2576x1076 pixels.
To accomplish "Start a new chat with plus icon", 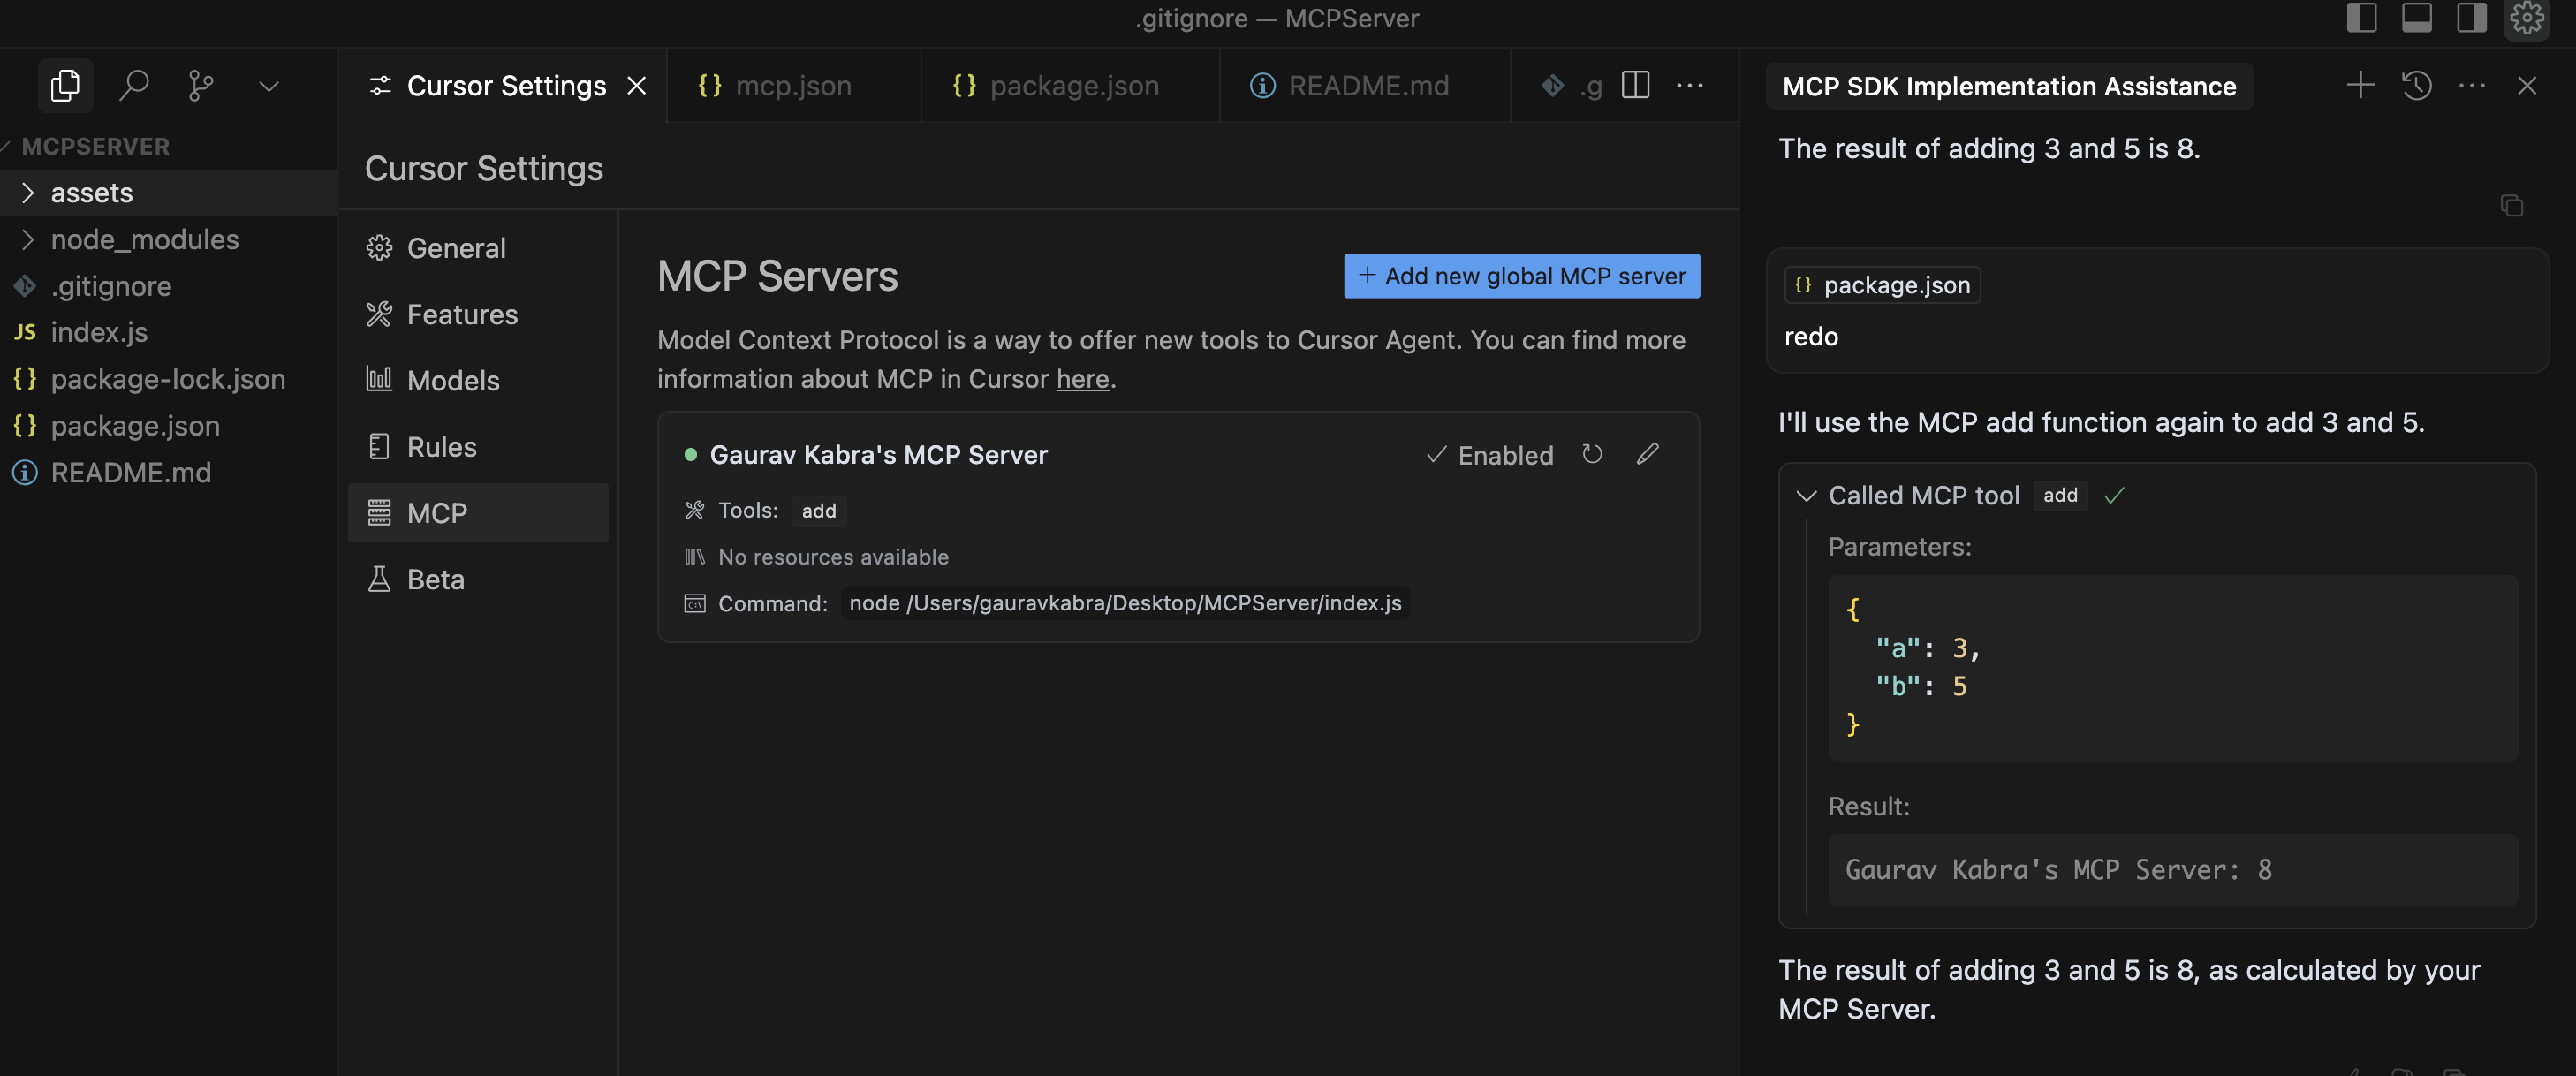I will point(2360,86).
